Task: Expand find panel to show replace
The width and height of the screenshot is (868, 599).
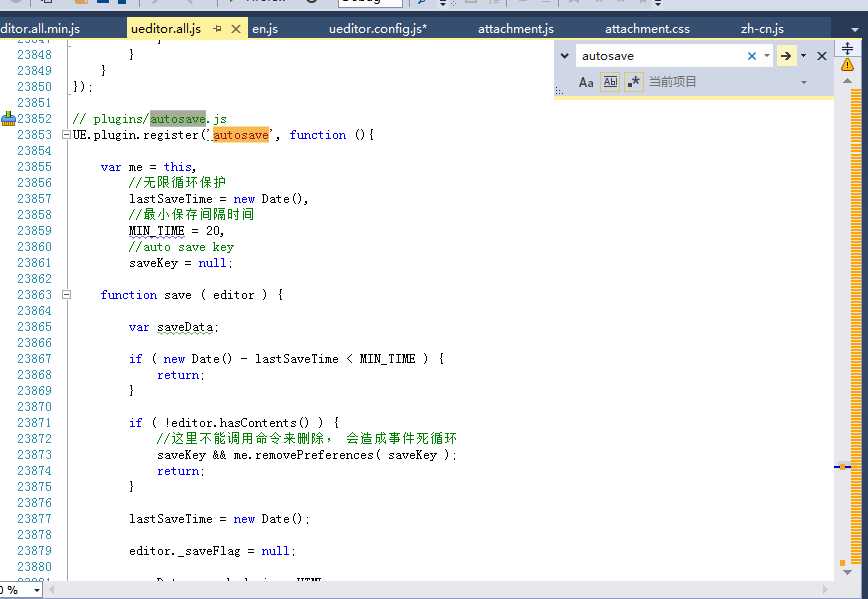Action: pos(565,56)
